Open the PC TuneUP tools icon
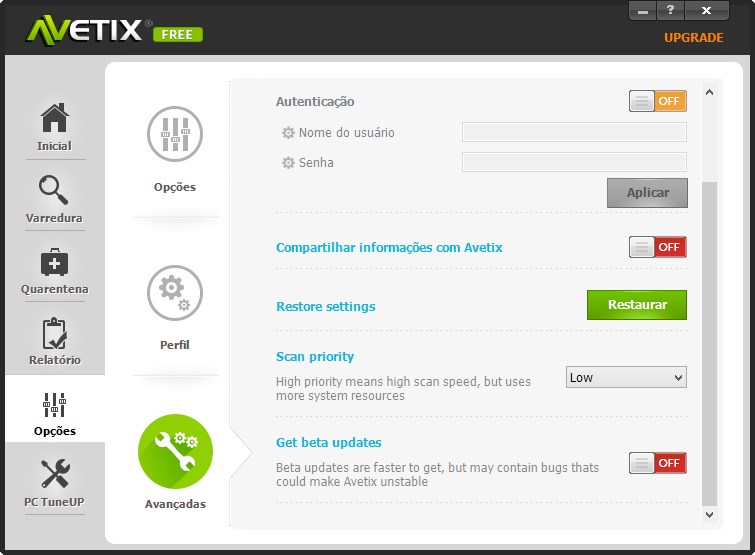The width and height of the screenshot is (755, 555). [55, 474]
